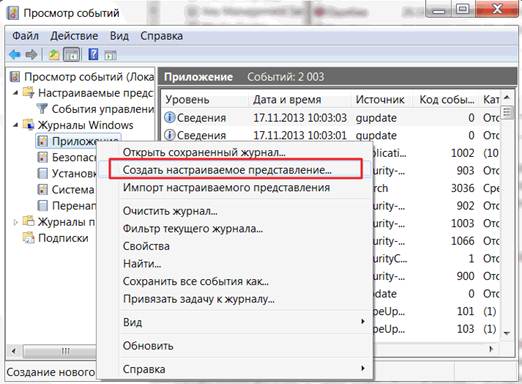
Task: Select the event row with code 900
Action: coord(436,276)
